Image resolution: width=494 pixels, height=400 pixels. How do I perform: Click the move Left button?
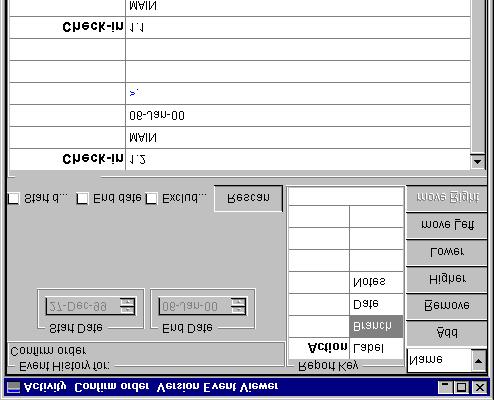(x=447, y=225)
